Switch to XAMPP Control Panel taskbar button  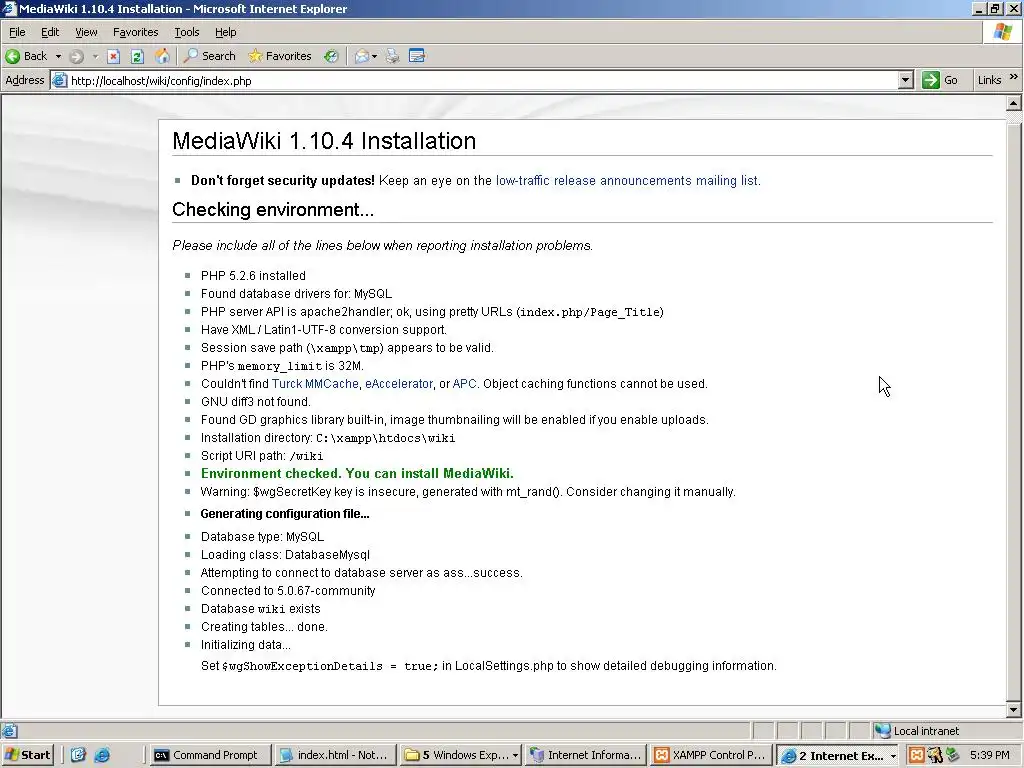712,756
